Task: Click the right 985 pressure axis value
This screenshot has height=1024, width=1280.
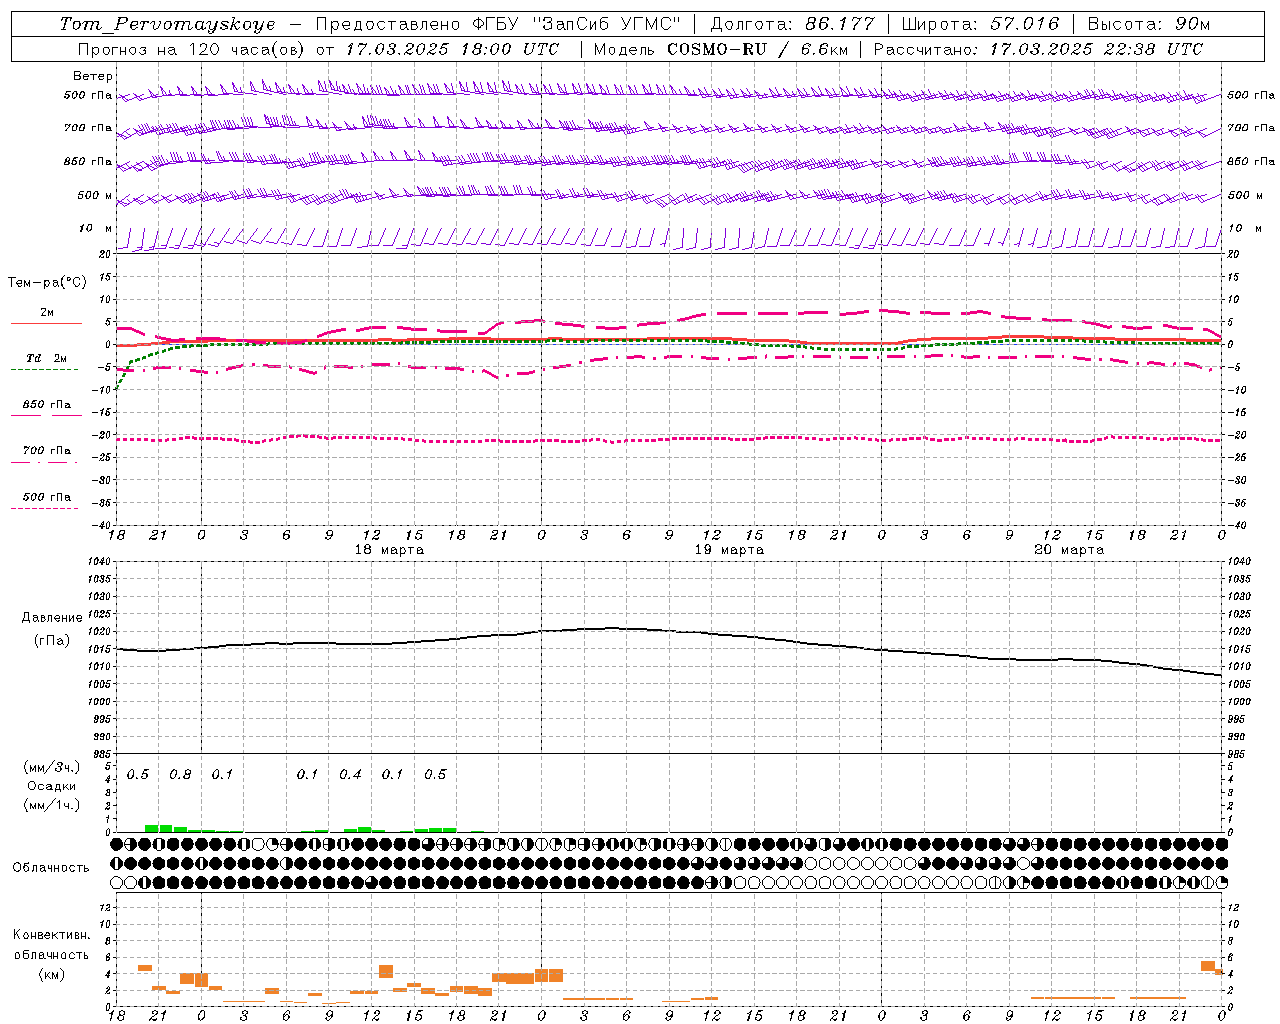Action: click(x=1238, y=753)
